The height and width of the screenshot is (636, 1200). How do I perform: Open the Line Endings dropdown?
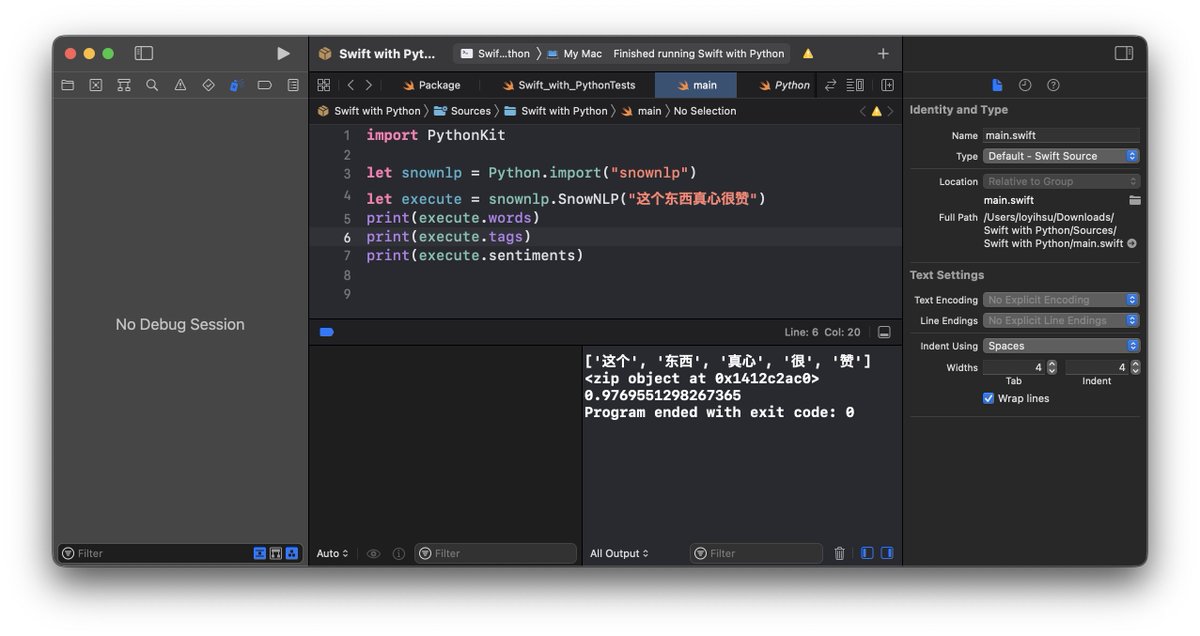click(x=1061, y=320)
